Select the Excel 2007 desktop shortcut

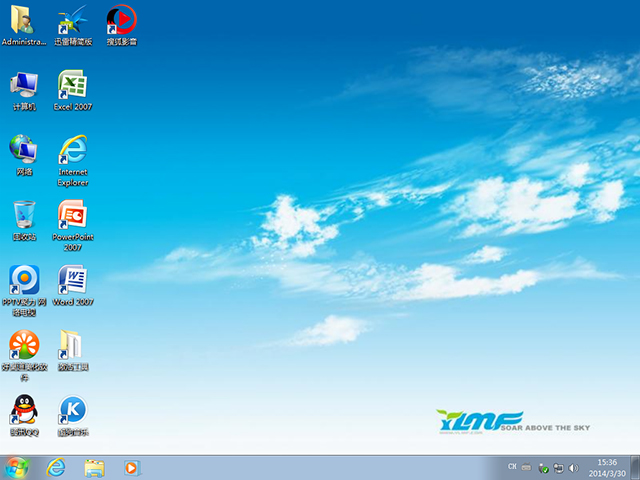(72, 86)
